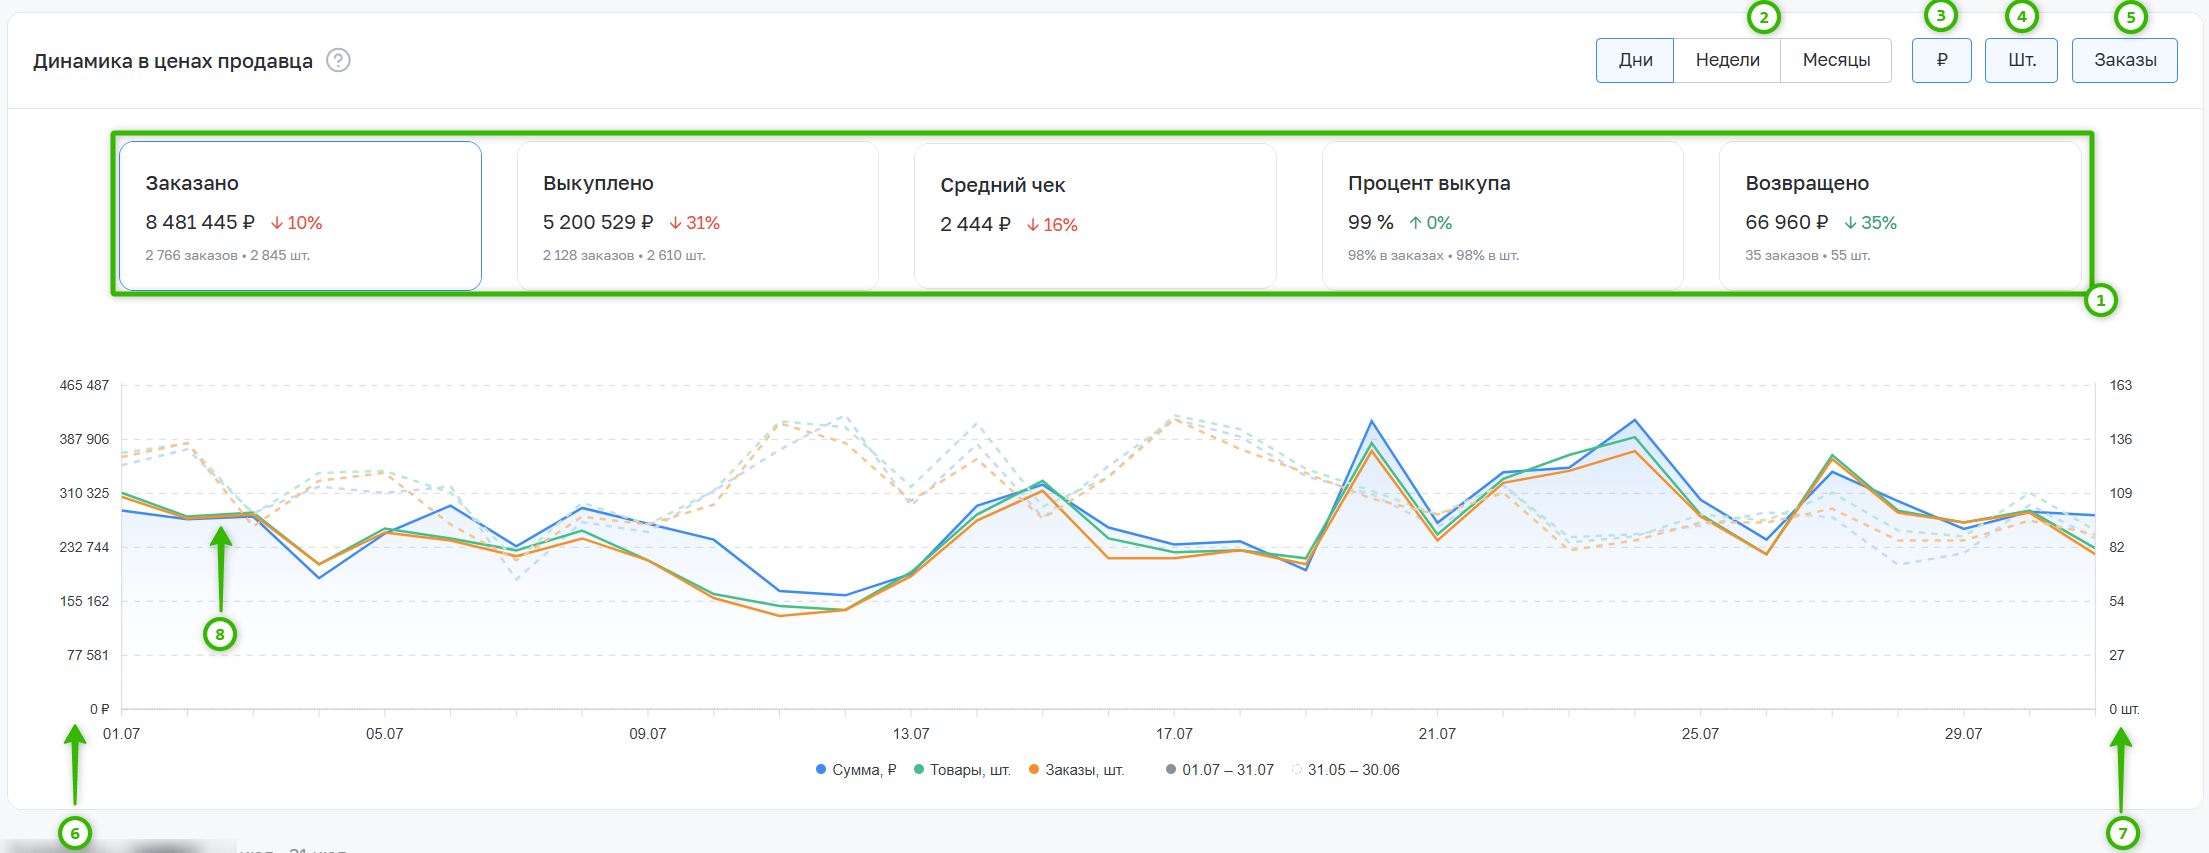Viewport: 2209px width, 853px height.
Task: Click the 54 right axis label
Action: (x=2117, y=601)
